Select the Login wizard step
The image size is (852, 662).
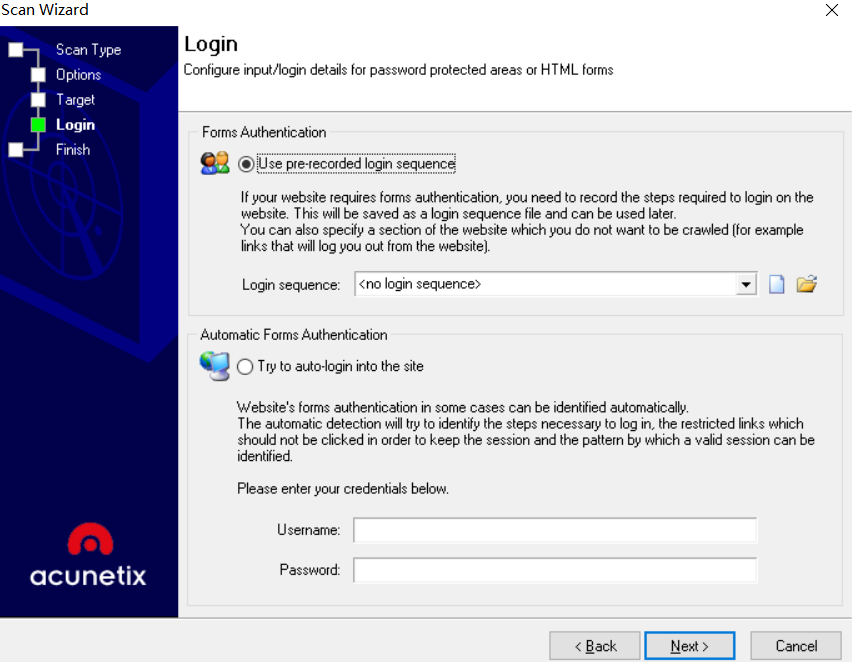tap(76, 124)
